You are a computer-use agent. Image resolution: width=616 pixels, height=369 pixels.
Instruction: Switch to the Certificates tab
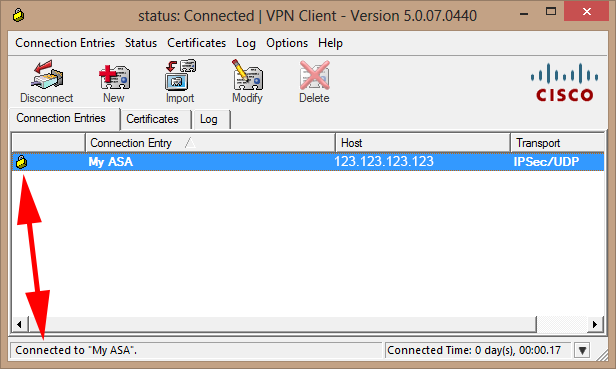[x=156, y=119]
